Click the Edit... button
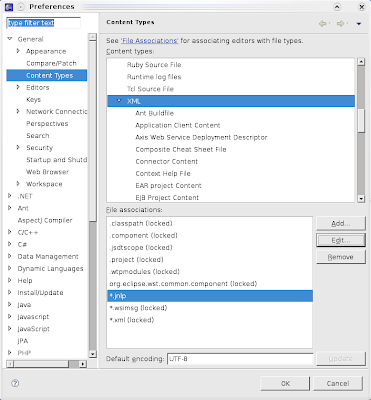 point(341,240)
